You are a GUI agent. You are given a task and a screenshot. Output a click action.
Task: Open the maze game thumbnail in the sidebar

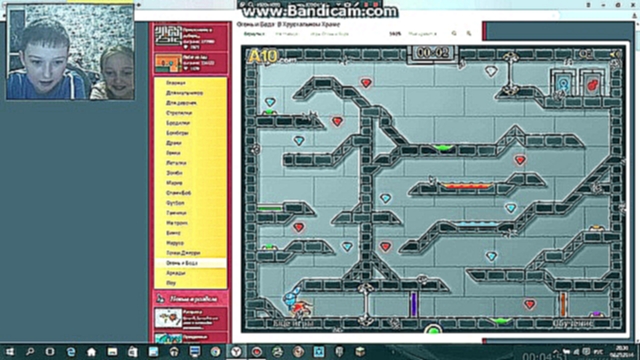pyautogui.click(x=168, y=36)
